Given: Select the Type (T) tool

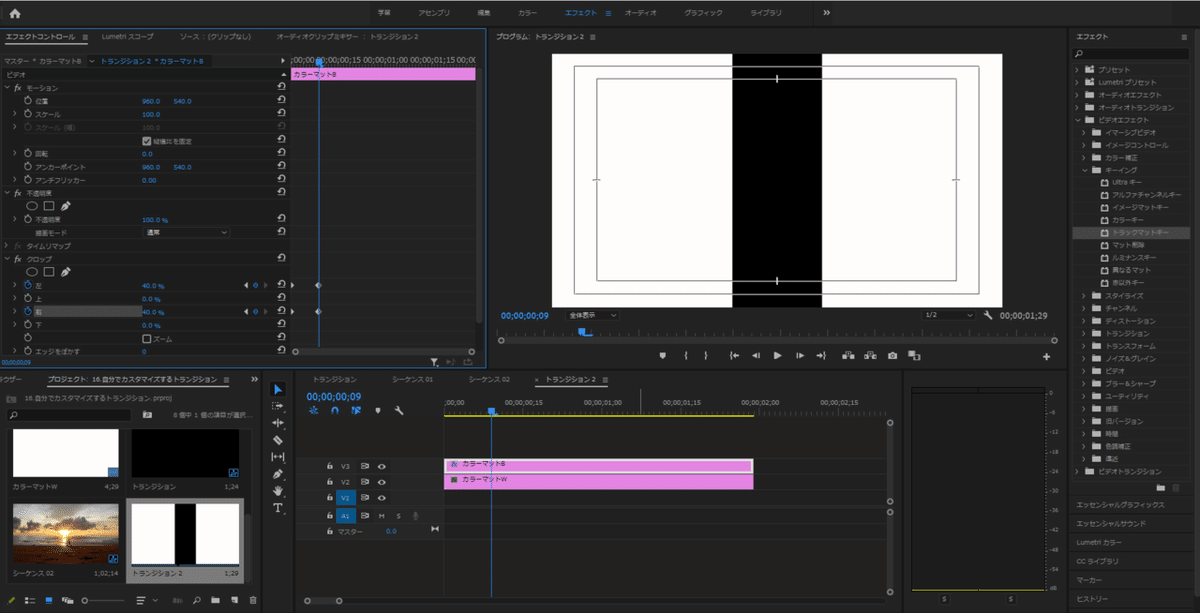Looking at the screenshot, I should [x=278, y=508].
